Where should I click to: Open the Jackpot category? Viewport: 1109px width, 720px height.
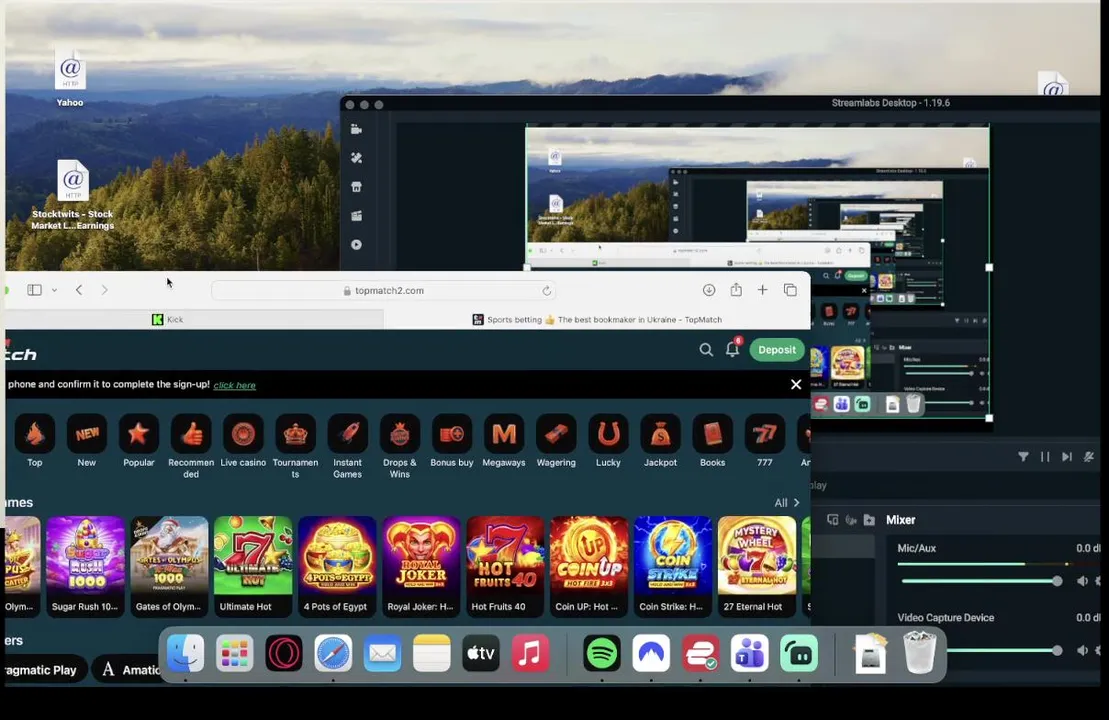click(660, 441)
